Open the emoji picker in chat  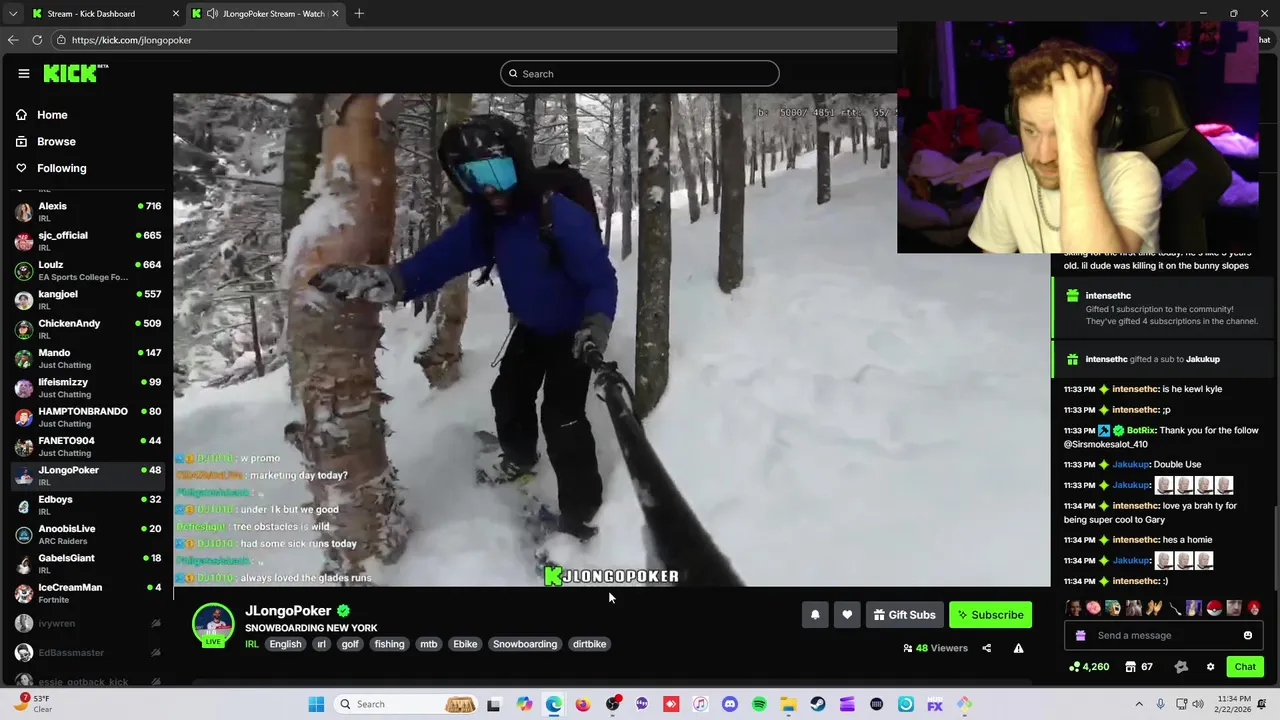click(x=1248, y=635)
